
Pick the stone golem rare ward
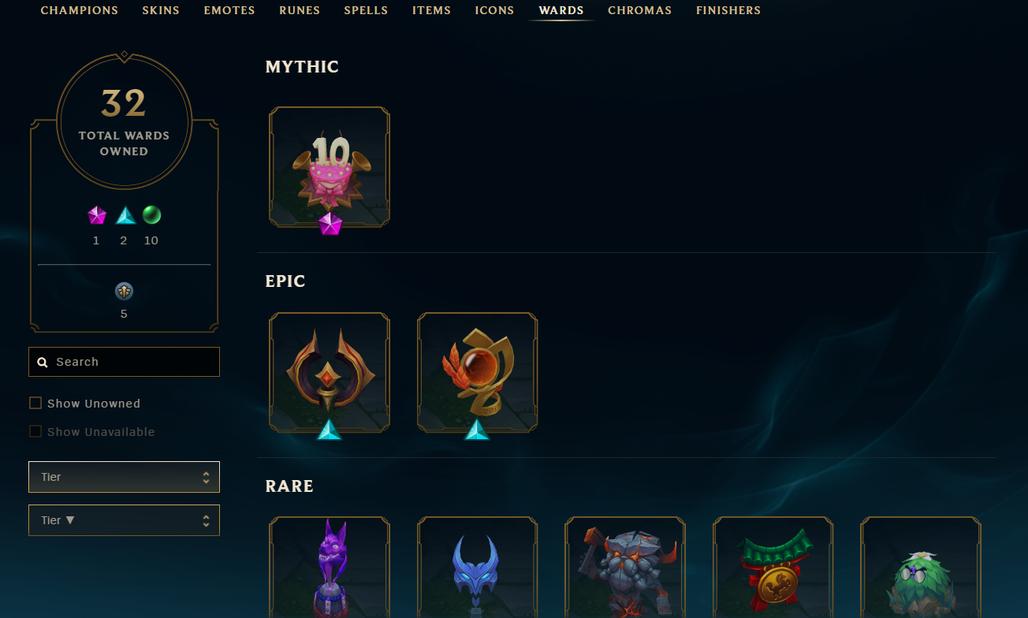coord(625,568)
